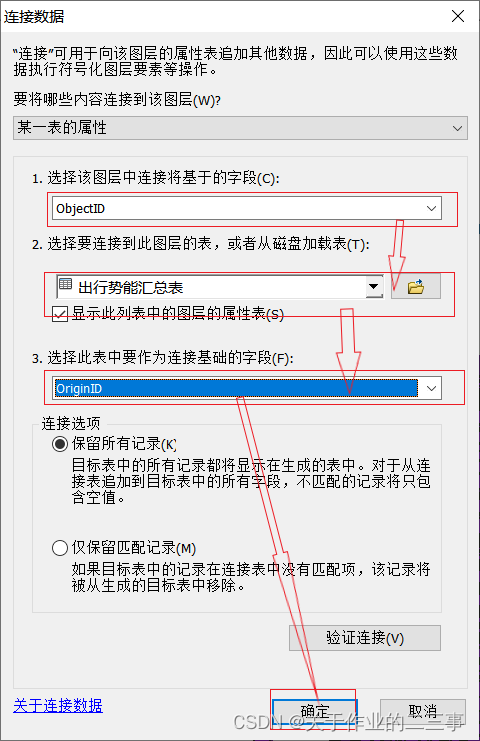This screenshot has width=480, height=741.
Task: Click the 验证连接(V) button
Action: (x=365, y=638)
